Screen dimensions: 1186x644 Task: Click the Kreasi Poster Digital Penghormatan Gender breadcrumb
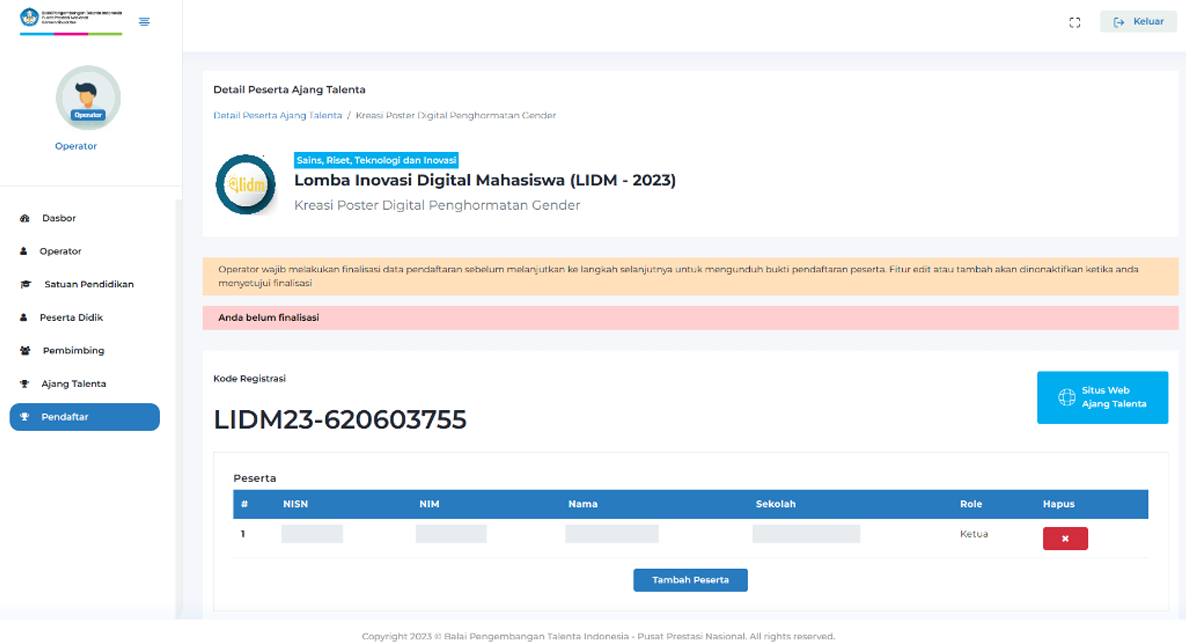(455, 116)
